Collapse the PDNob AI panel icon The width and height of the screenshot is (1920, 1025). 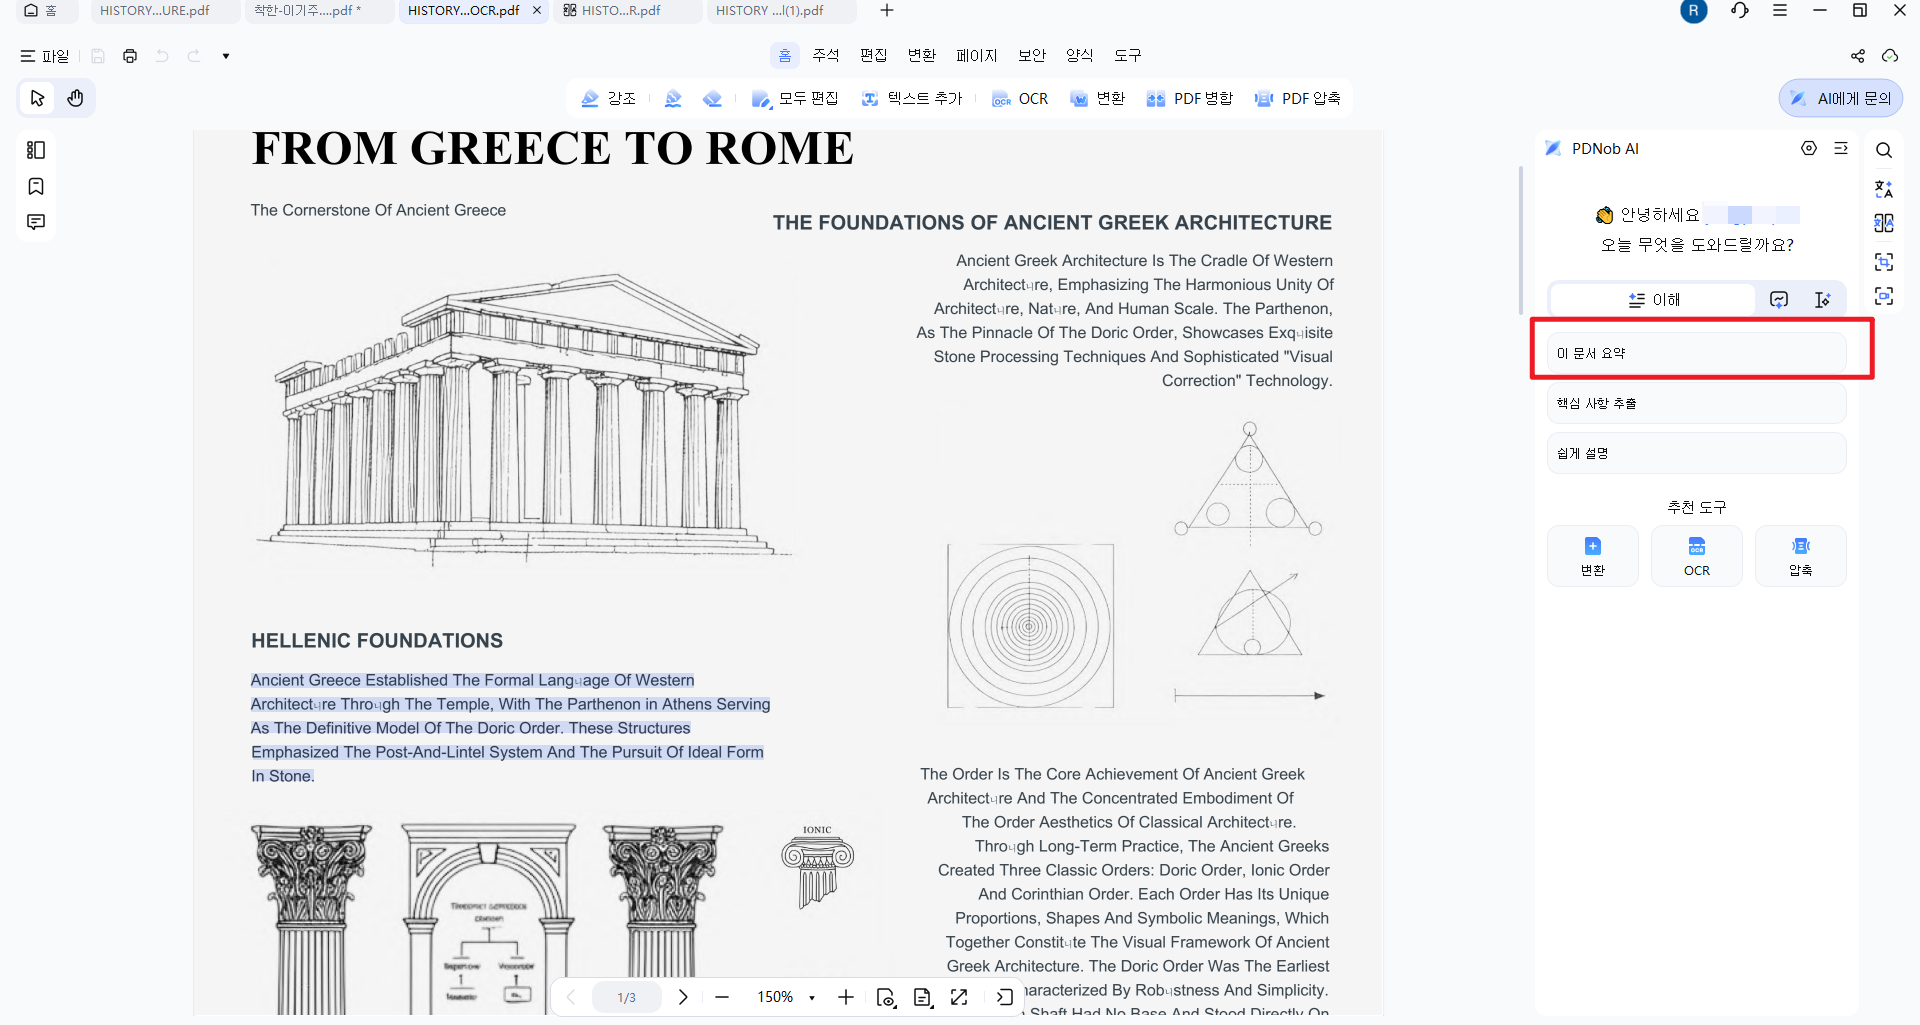1841,148
